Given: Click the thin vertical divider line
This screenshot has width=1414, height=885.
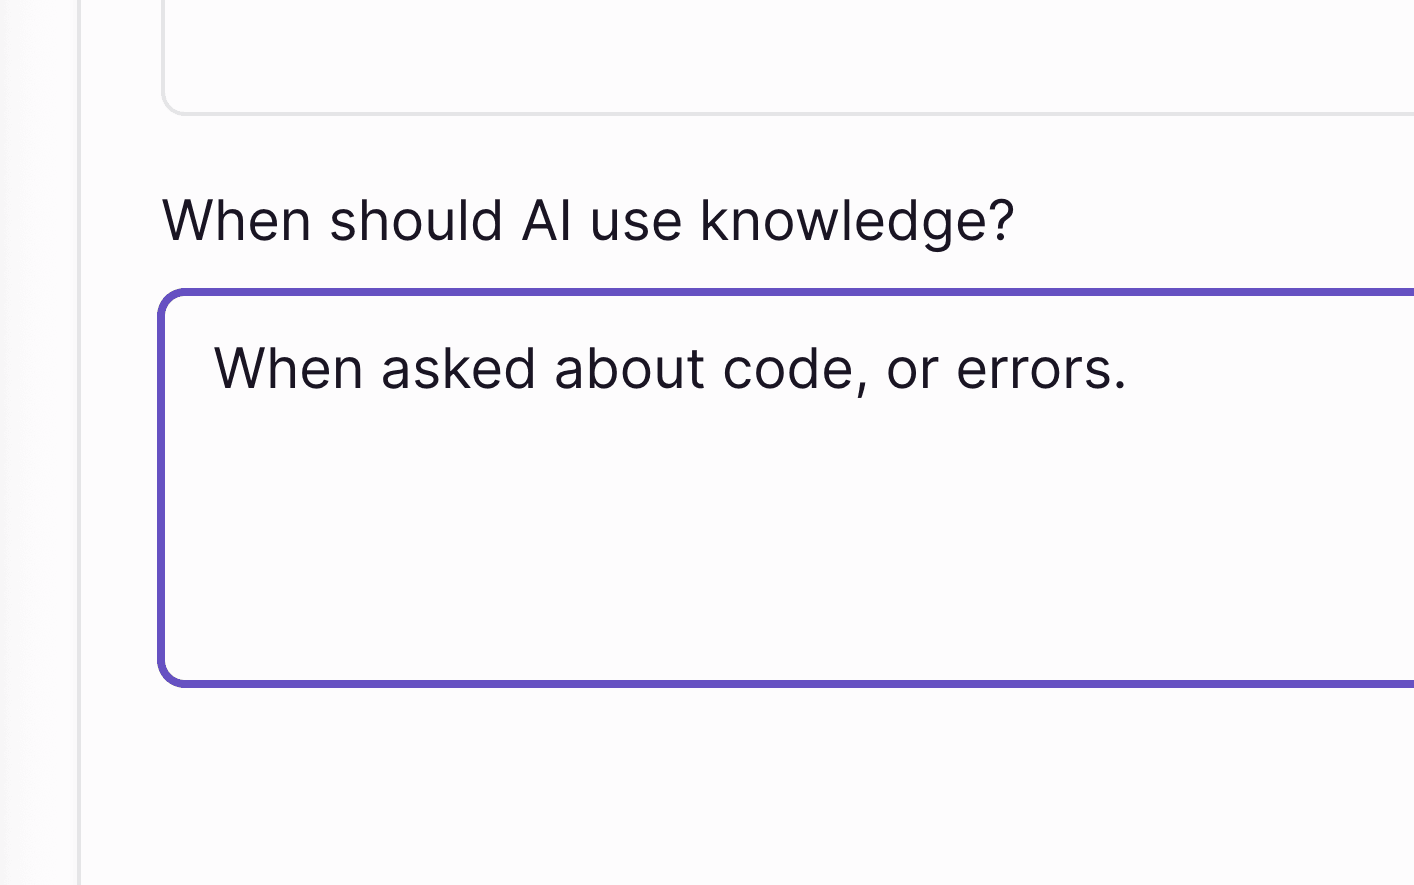Looking at the screenshot, I should click(79, 440).
